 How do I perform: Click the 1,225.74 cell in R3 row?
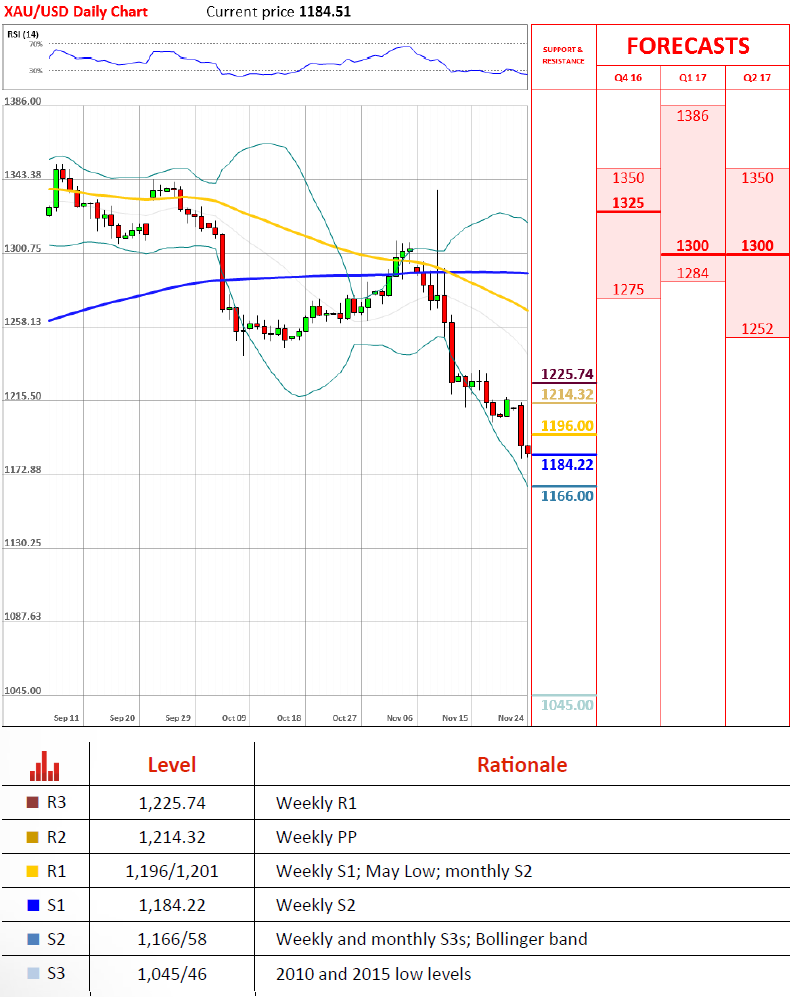(x=172, y=803)
